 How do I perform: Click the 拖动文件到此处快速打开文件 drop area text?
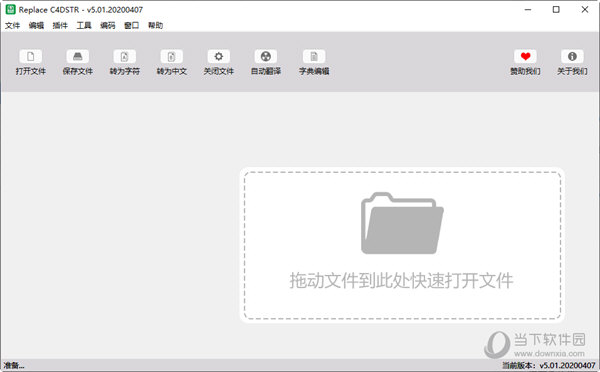point(401,281)
